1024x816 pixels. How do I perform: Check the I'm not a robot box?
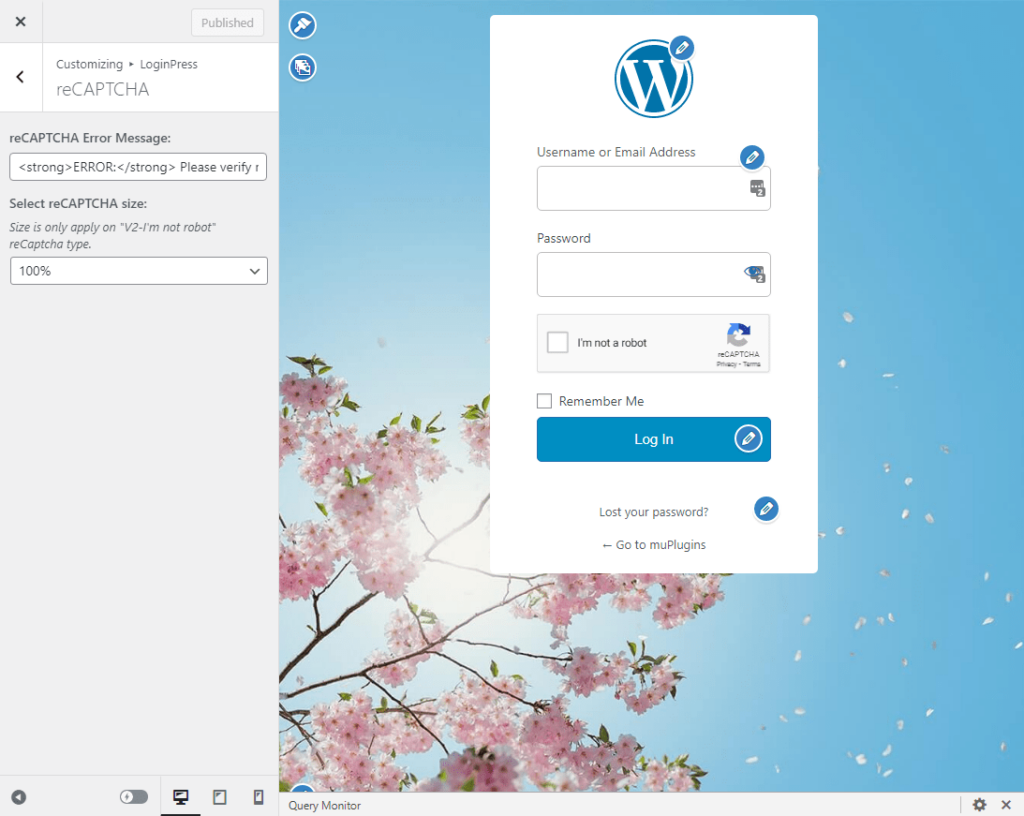pyautogui.click(x=557, y=342)
